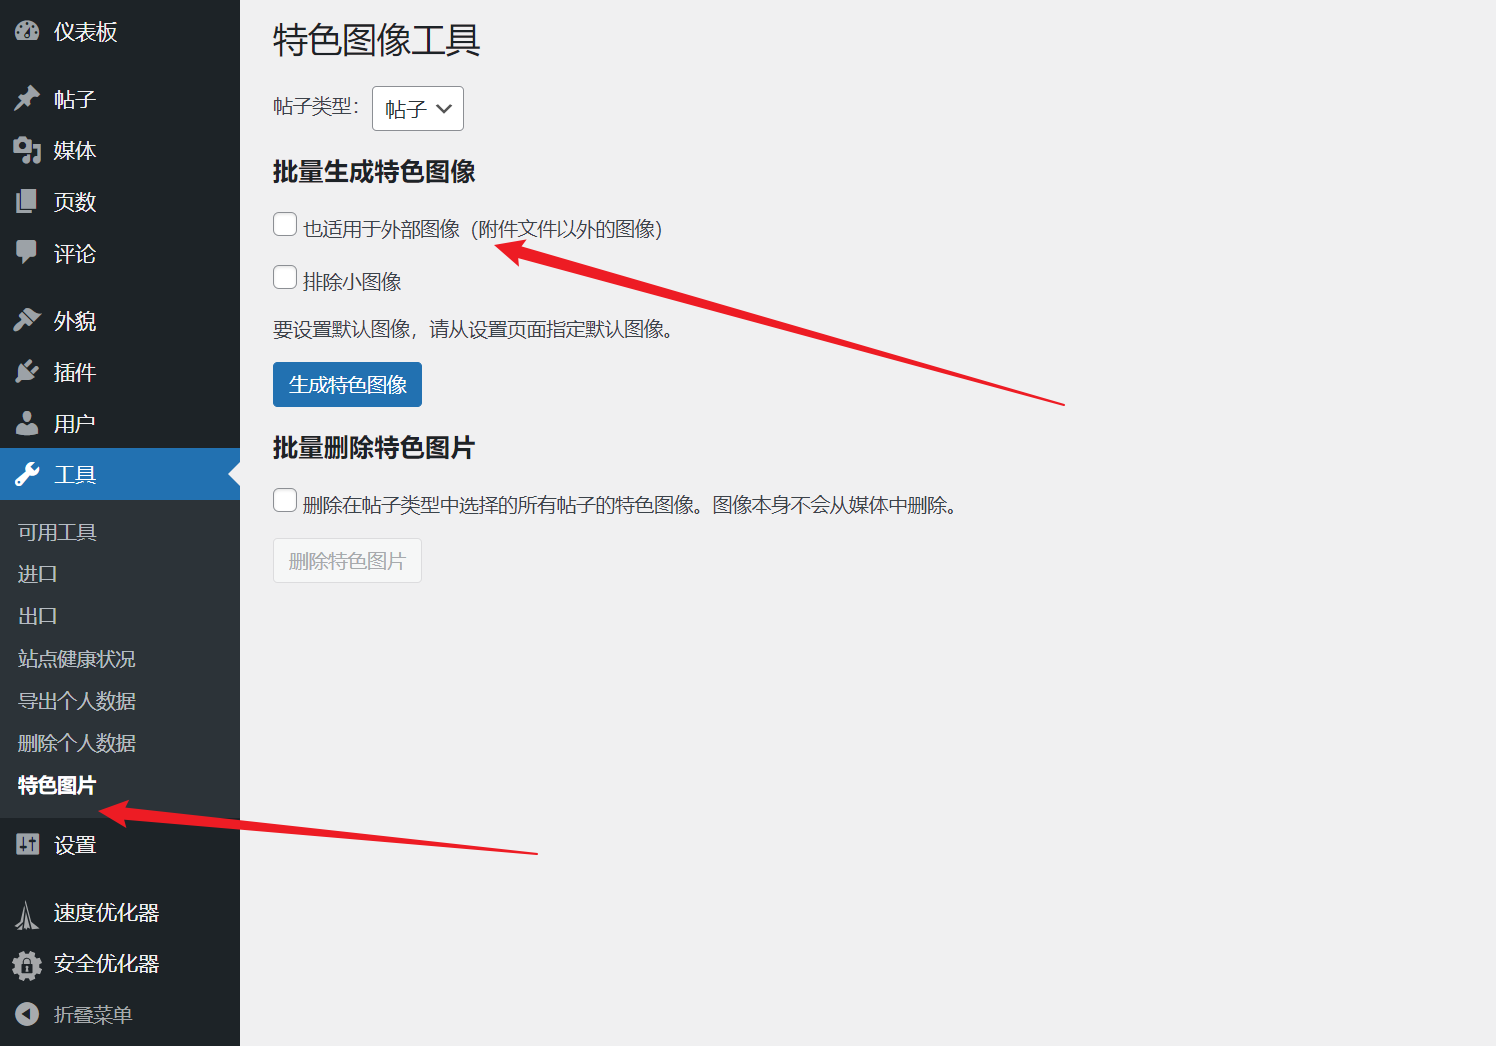The image size is (1496, 1046).
Task: Click the 删除特色图片 button
Action: (347, 561)
